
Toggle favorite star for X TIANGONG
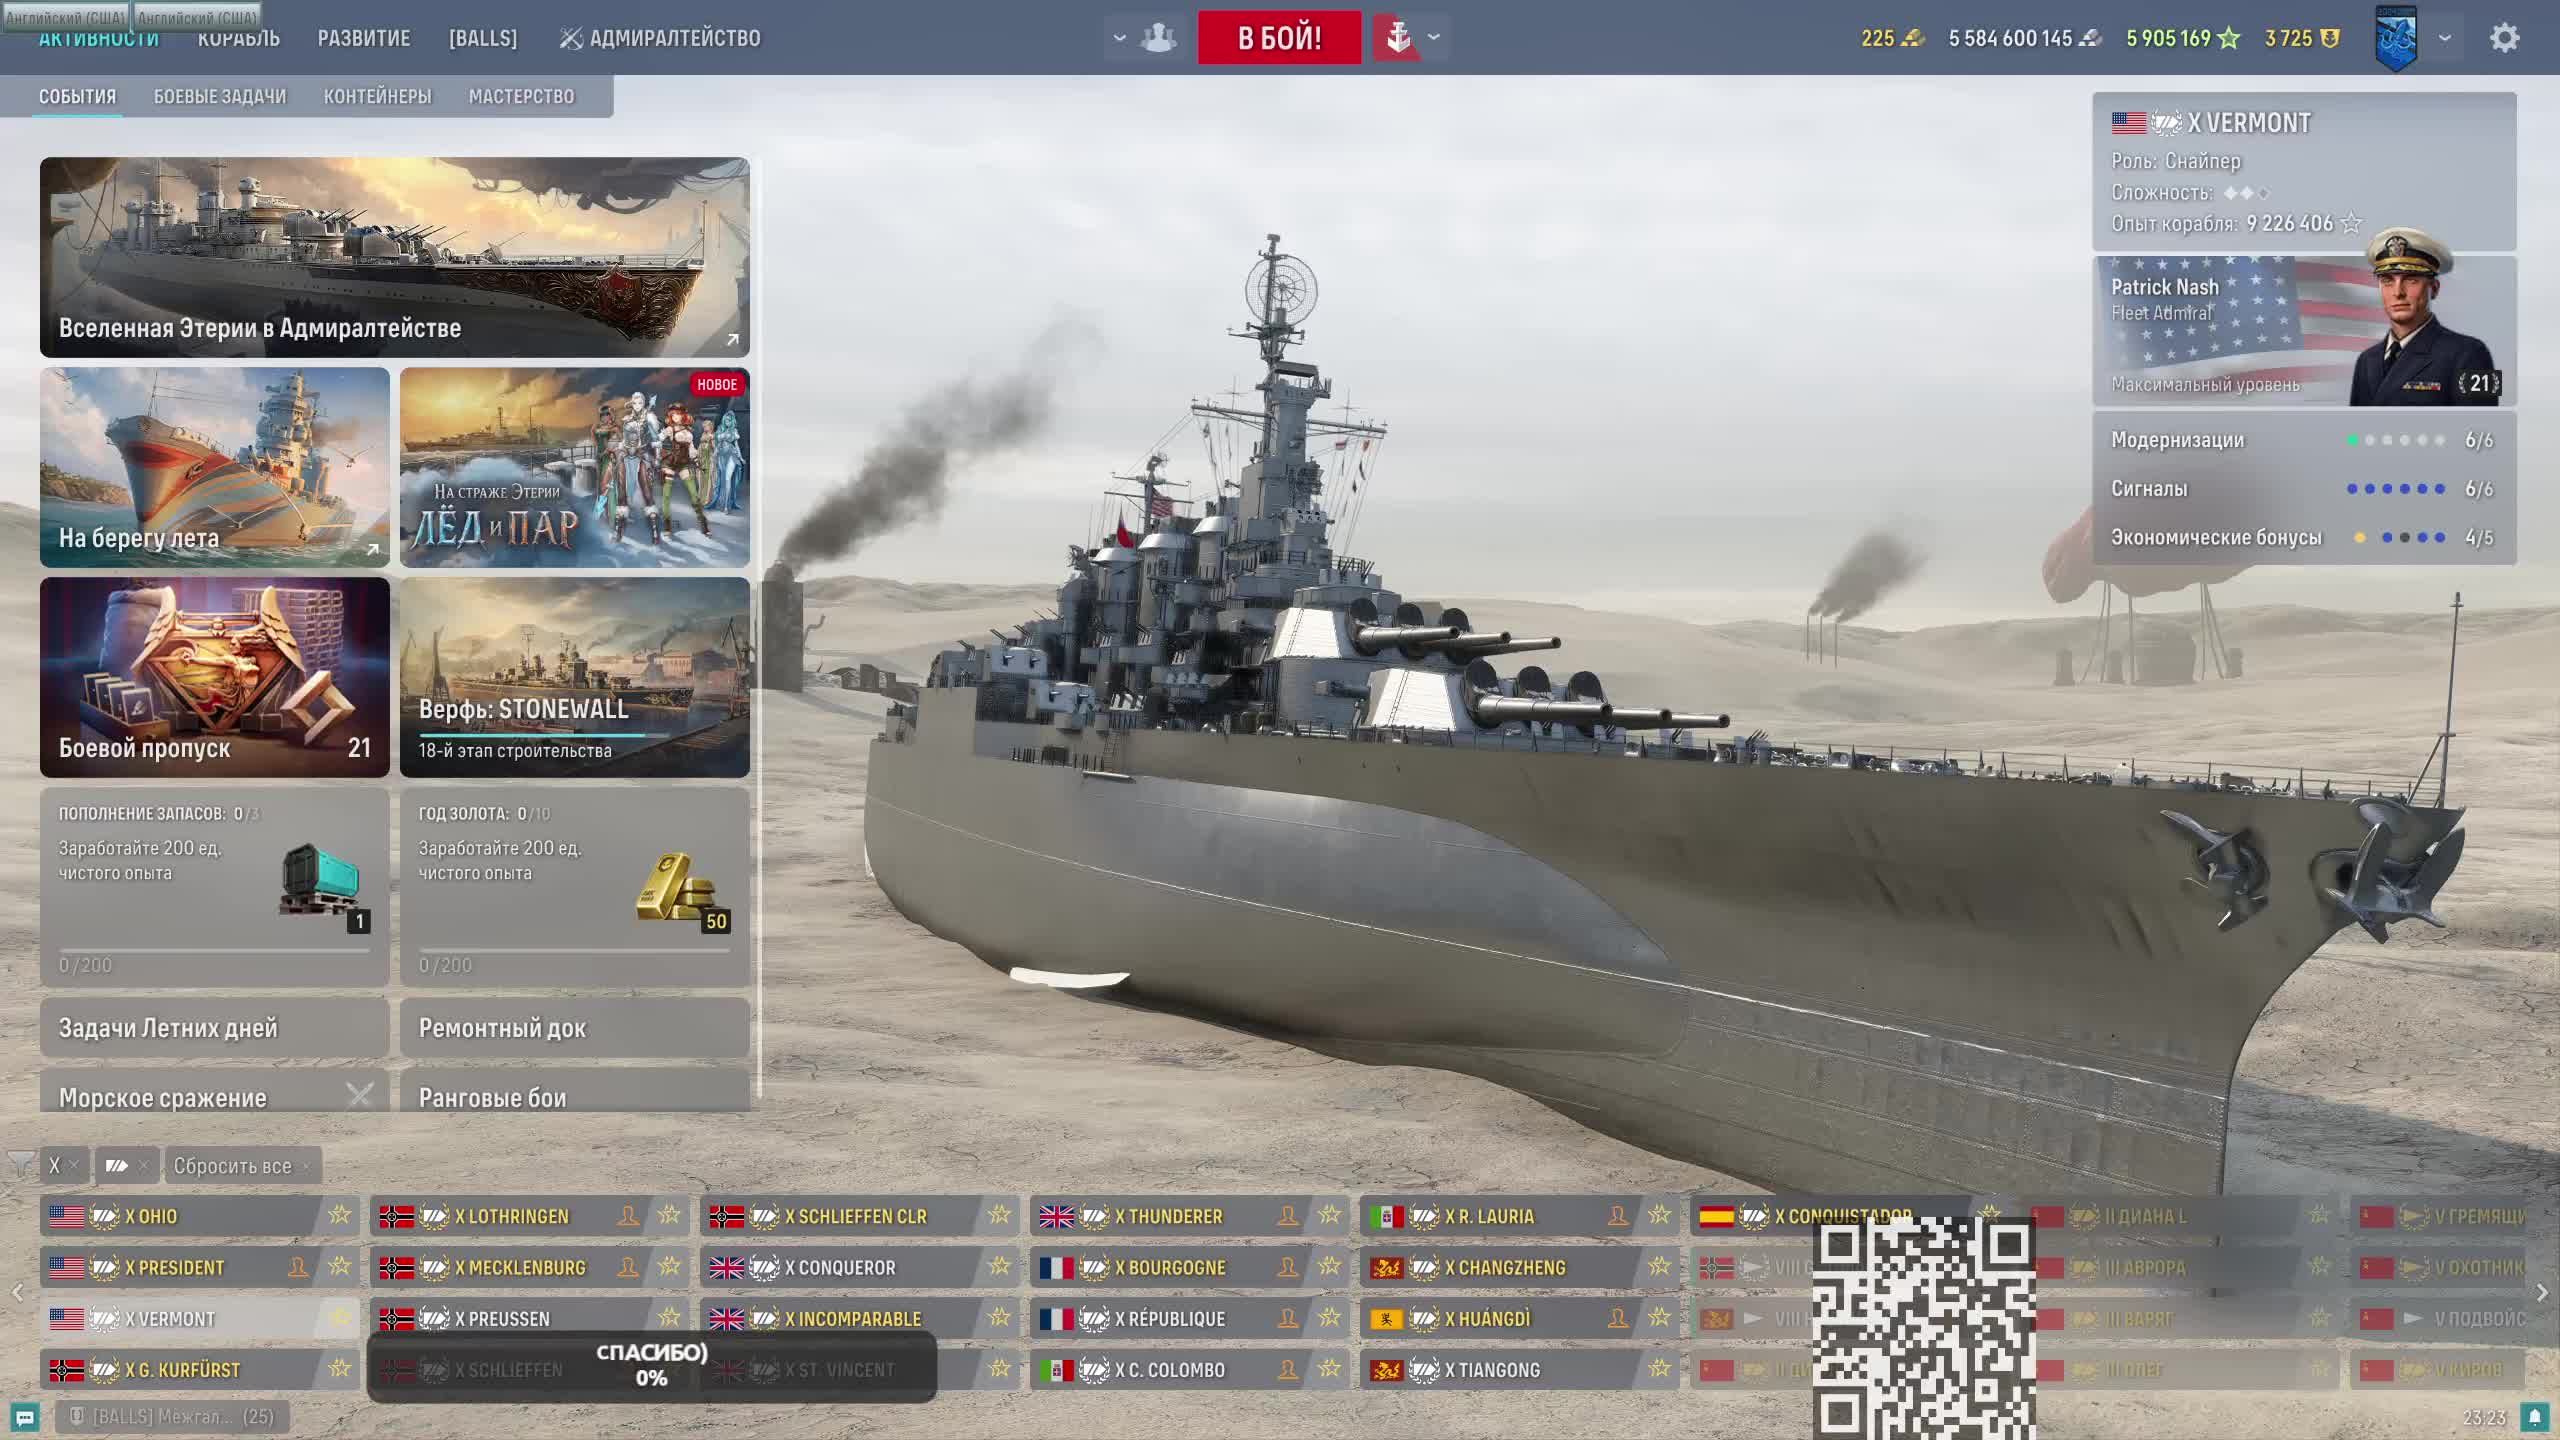coord(1660,1369)
